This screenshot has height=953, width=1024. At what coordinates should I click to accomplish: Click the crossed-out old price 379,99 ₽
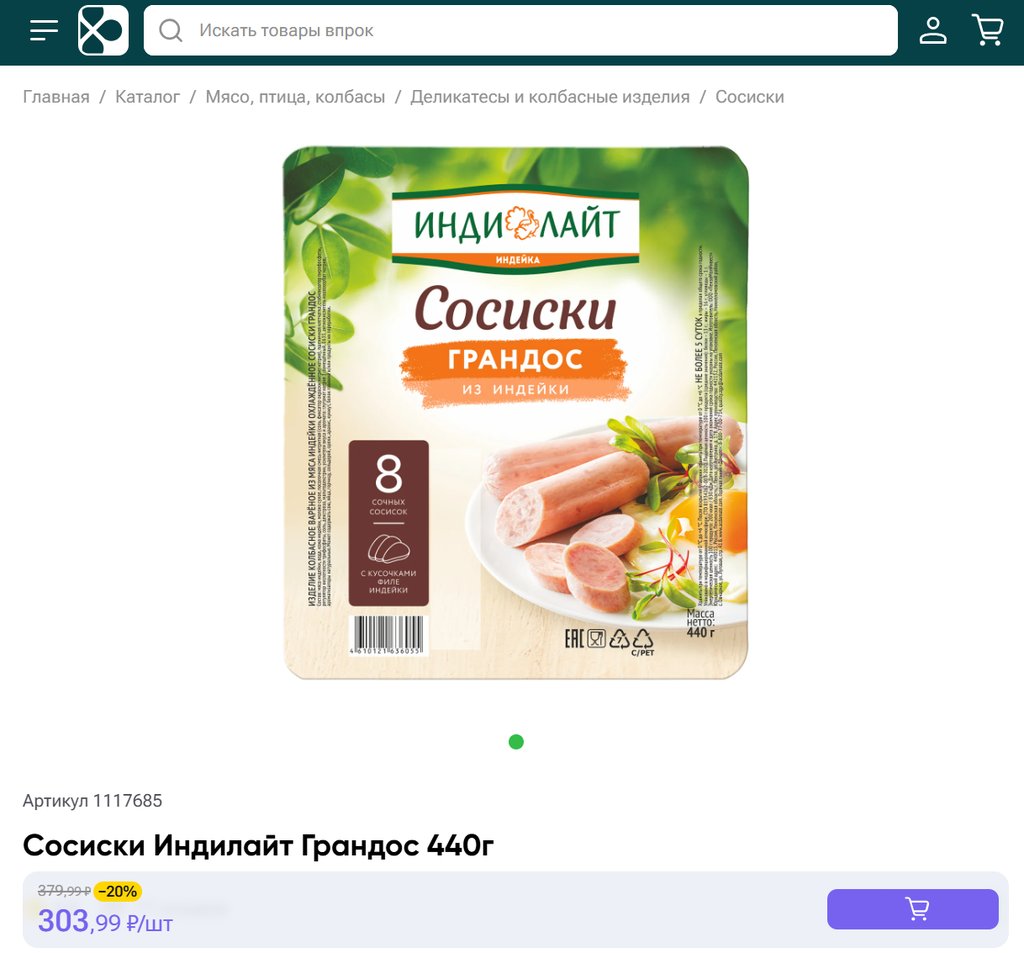[64, 891]
